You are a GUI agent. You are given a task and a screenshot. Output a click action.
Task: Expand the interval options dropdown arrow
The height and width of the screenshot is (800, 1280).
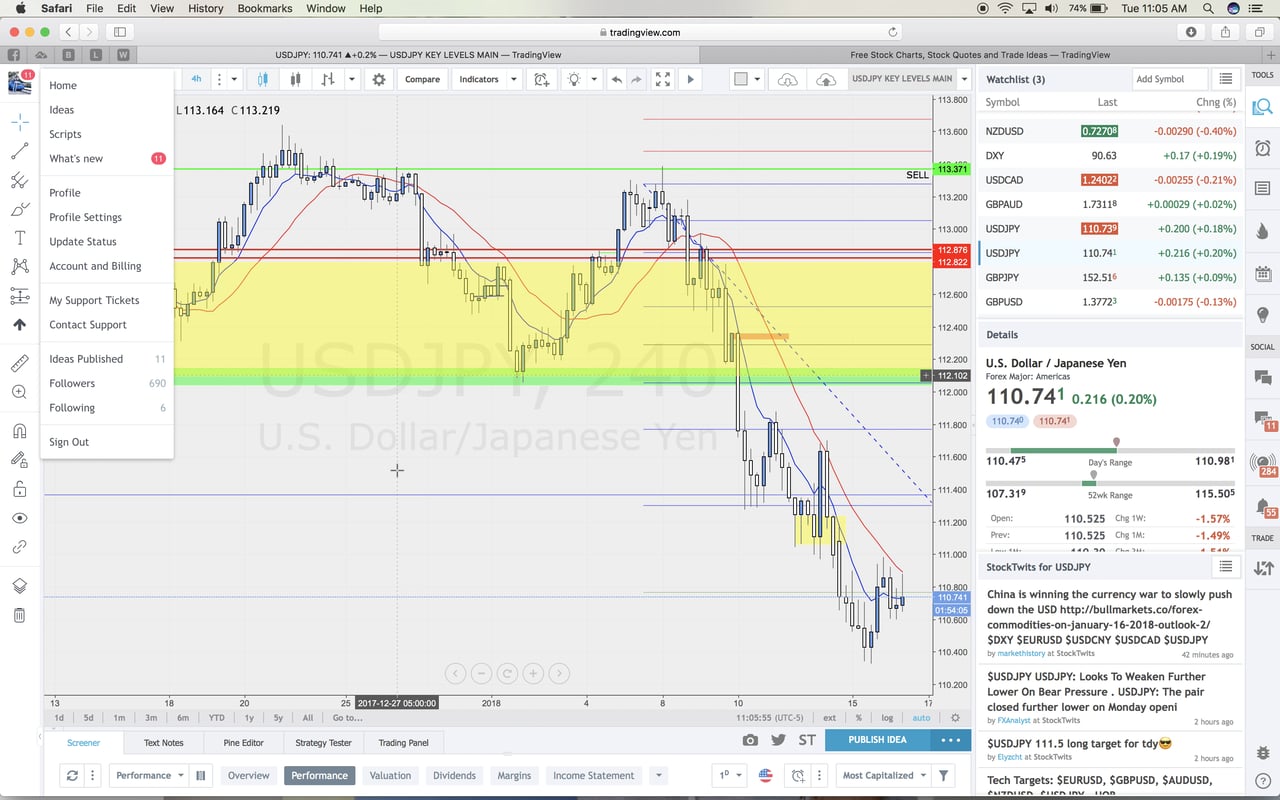[234, 79]
